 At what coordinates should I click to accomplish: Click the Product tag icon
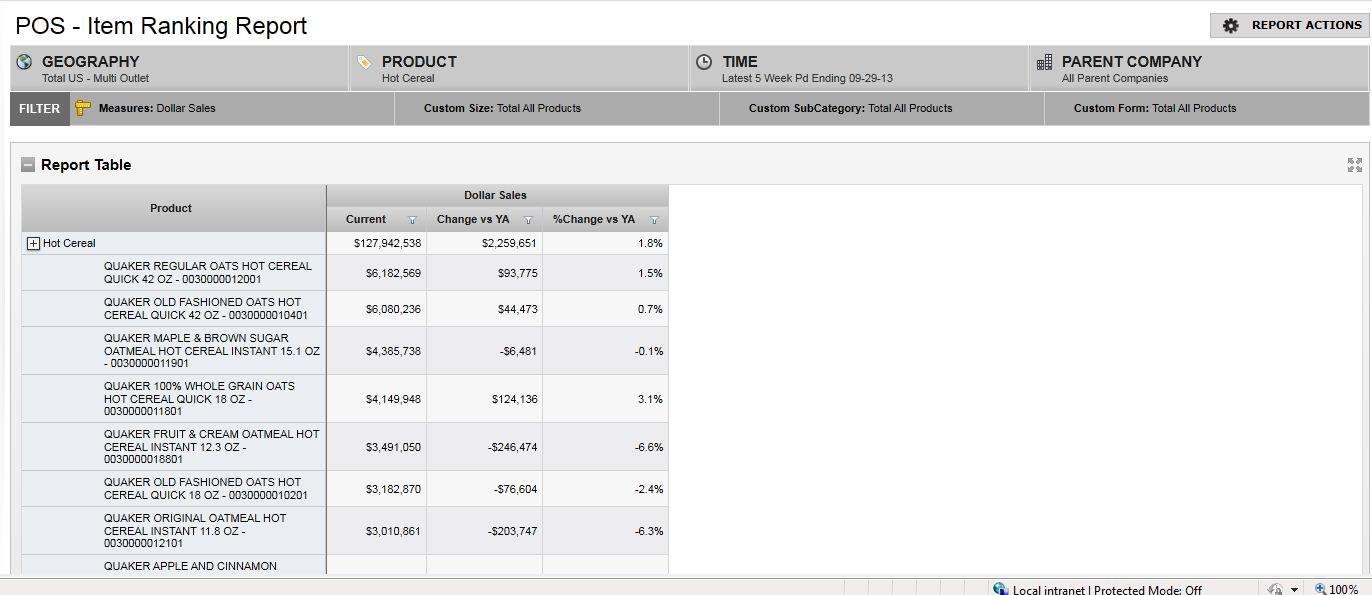click(365, 62)
